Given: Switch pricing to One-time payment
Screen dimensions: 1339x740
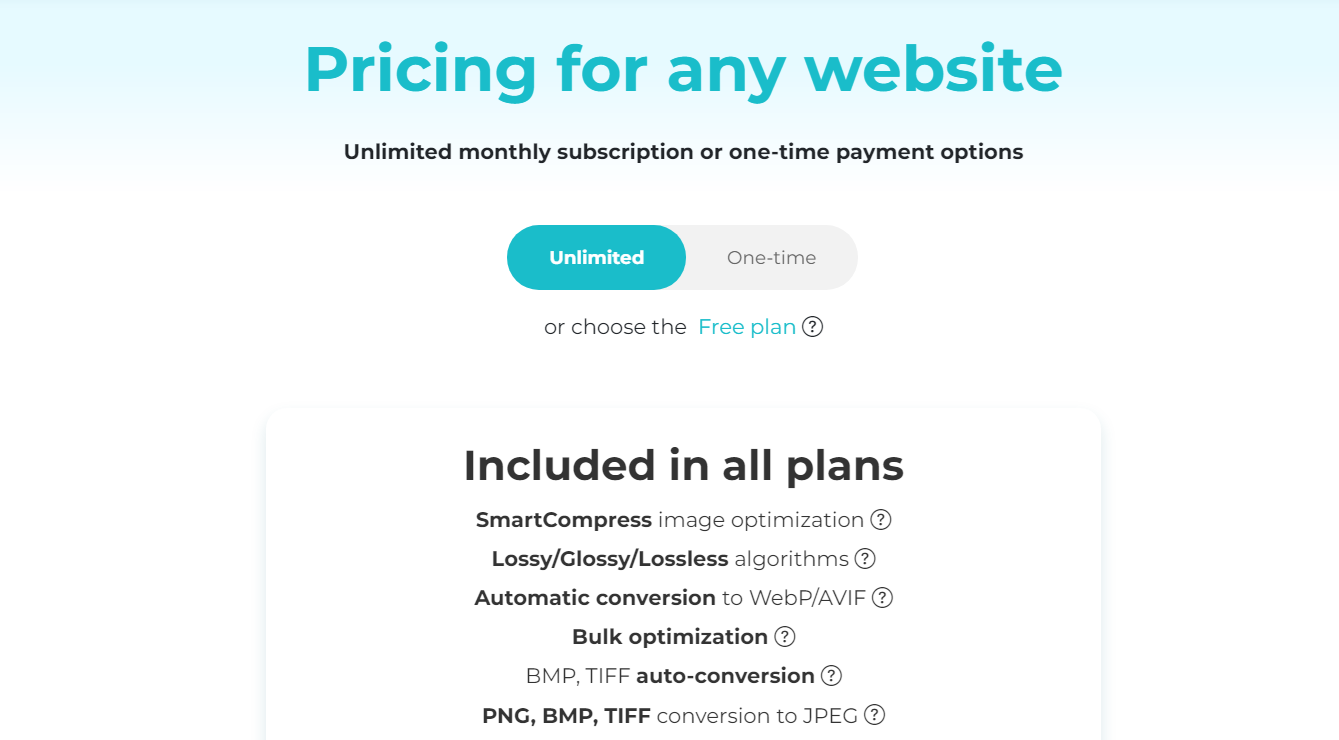Looking at the screenshot, I should pyautogui.click(x=771, y=258).
